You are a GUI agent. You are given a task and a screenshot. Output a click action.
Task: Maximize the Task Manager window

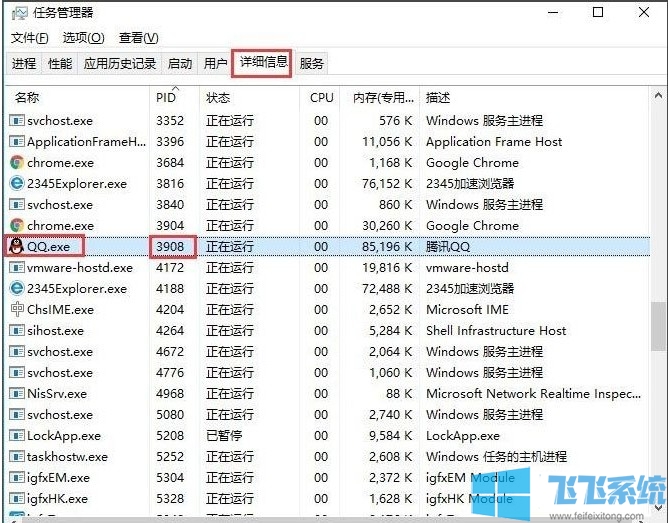598,12
